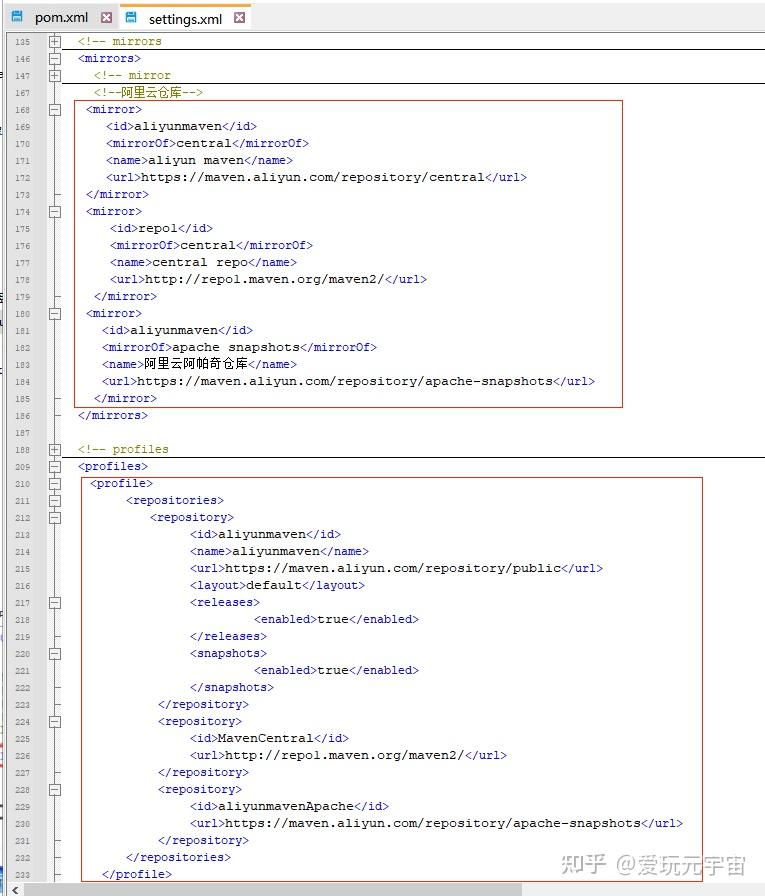
Task: Close the pom.xml tab
Action: pos(106,18)
